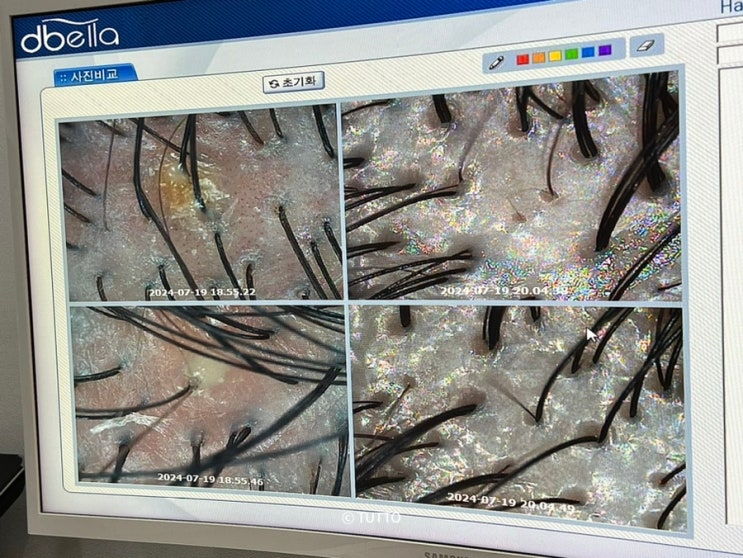
Task: Pick the red color swatch
Action: (522, 59)
